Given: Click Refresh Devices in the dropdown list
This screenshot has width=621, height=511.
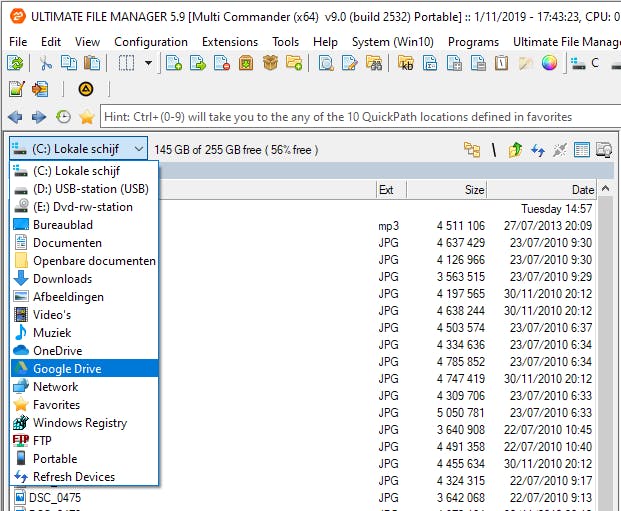Looking at the screenshot, I should coord(73,477).
